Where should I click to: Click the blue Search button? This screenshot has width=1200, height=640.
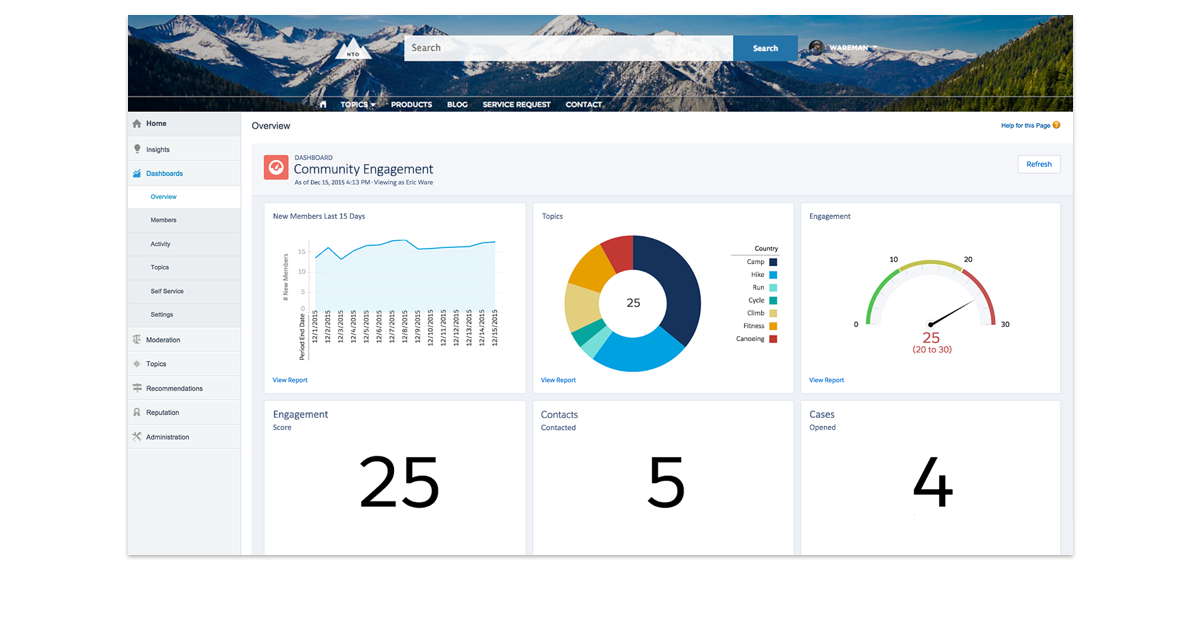[765, 48]
